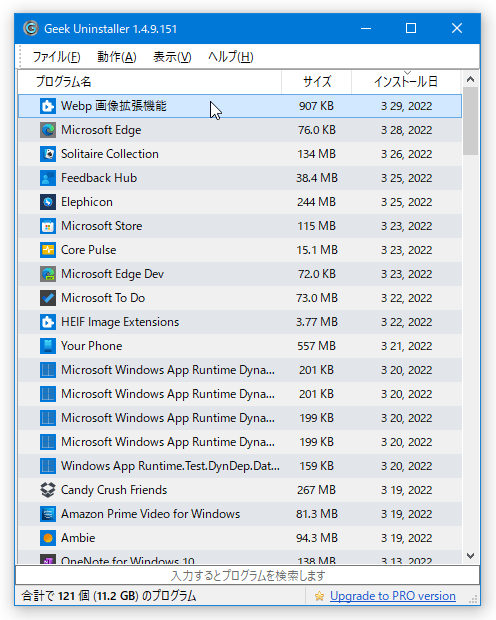Open the 表示(V) menu
496x620 pixels.
pyautogui.click(x=172, y=57)
